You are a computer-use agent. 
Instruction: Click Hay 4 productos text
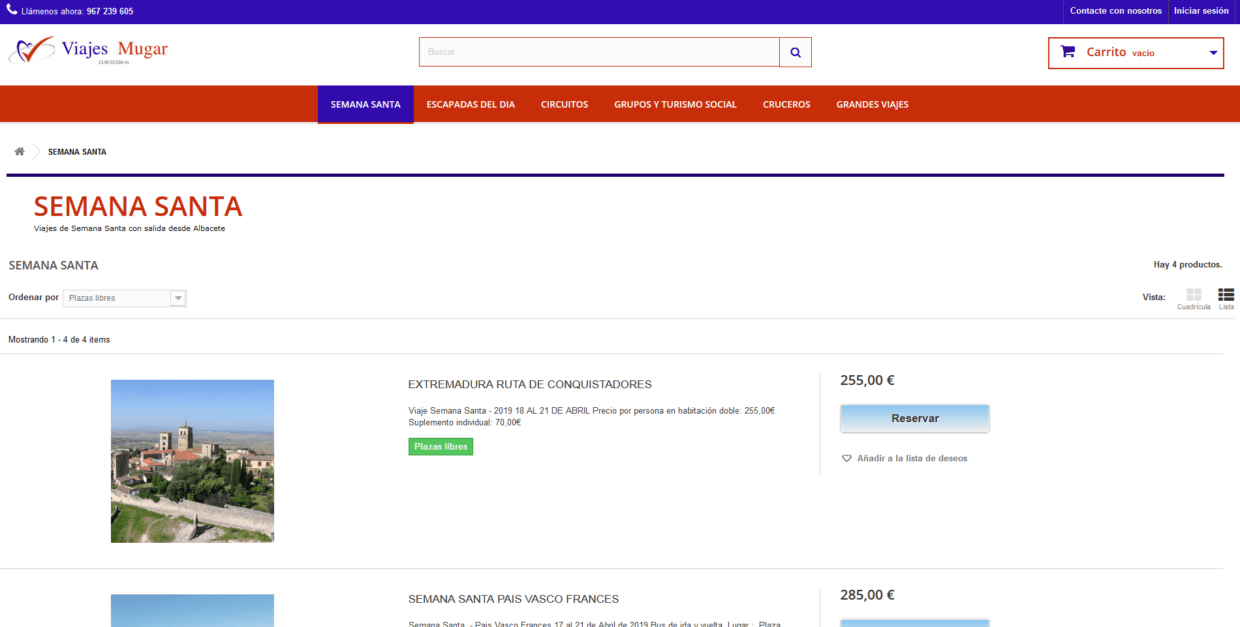coord(1188,265)
